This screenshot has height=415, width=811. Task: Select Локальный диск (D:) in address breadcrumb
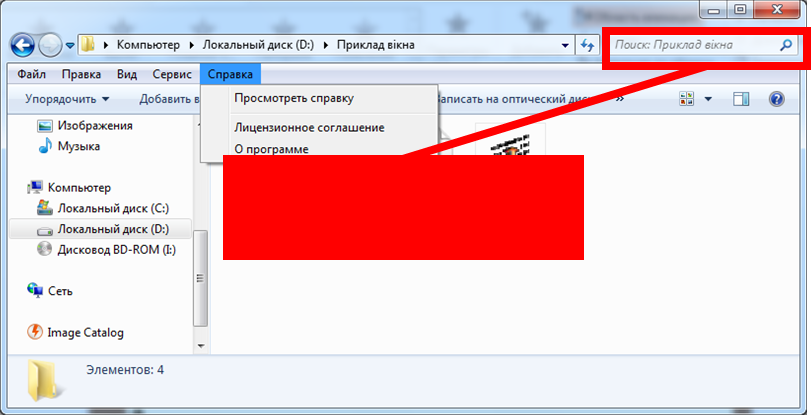pyautogui.click(x=258, y=45)
